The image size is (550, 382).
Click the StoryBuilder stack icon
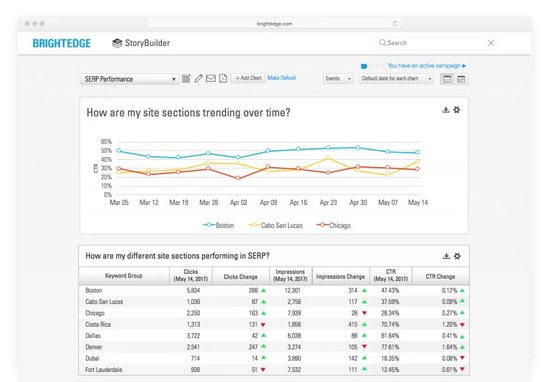click(x=117, y=43)
